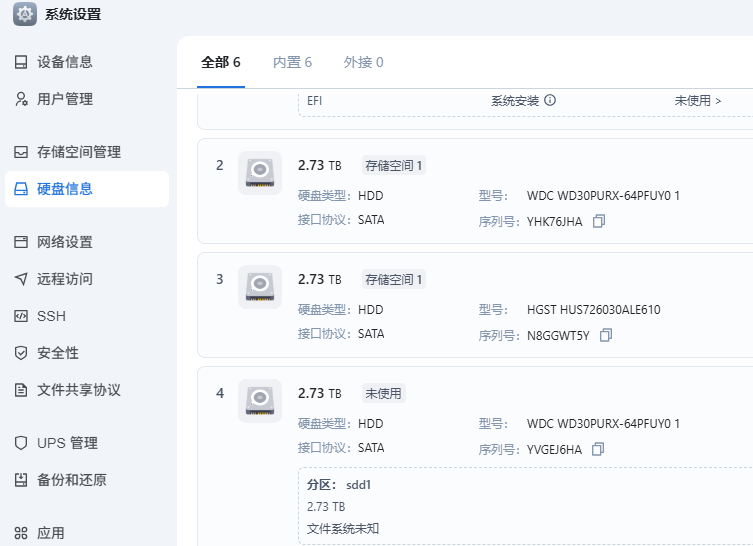The image size is (753, 546).
Task: Open 安全性 settings label
Action: pos(58,353)
